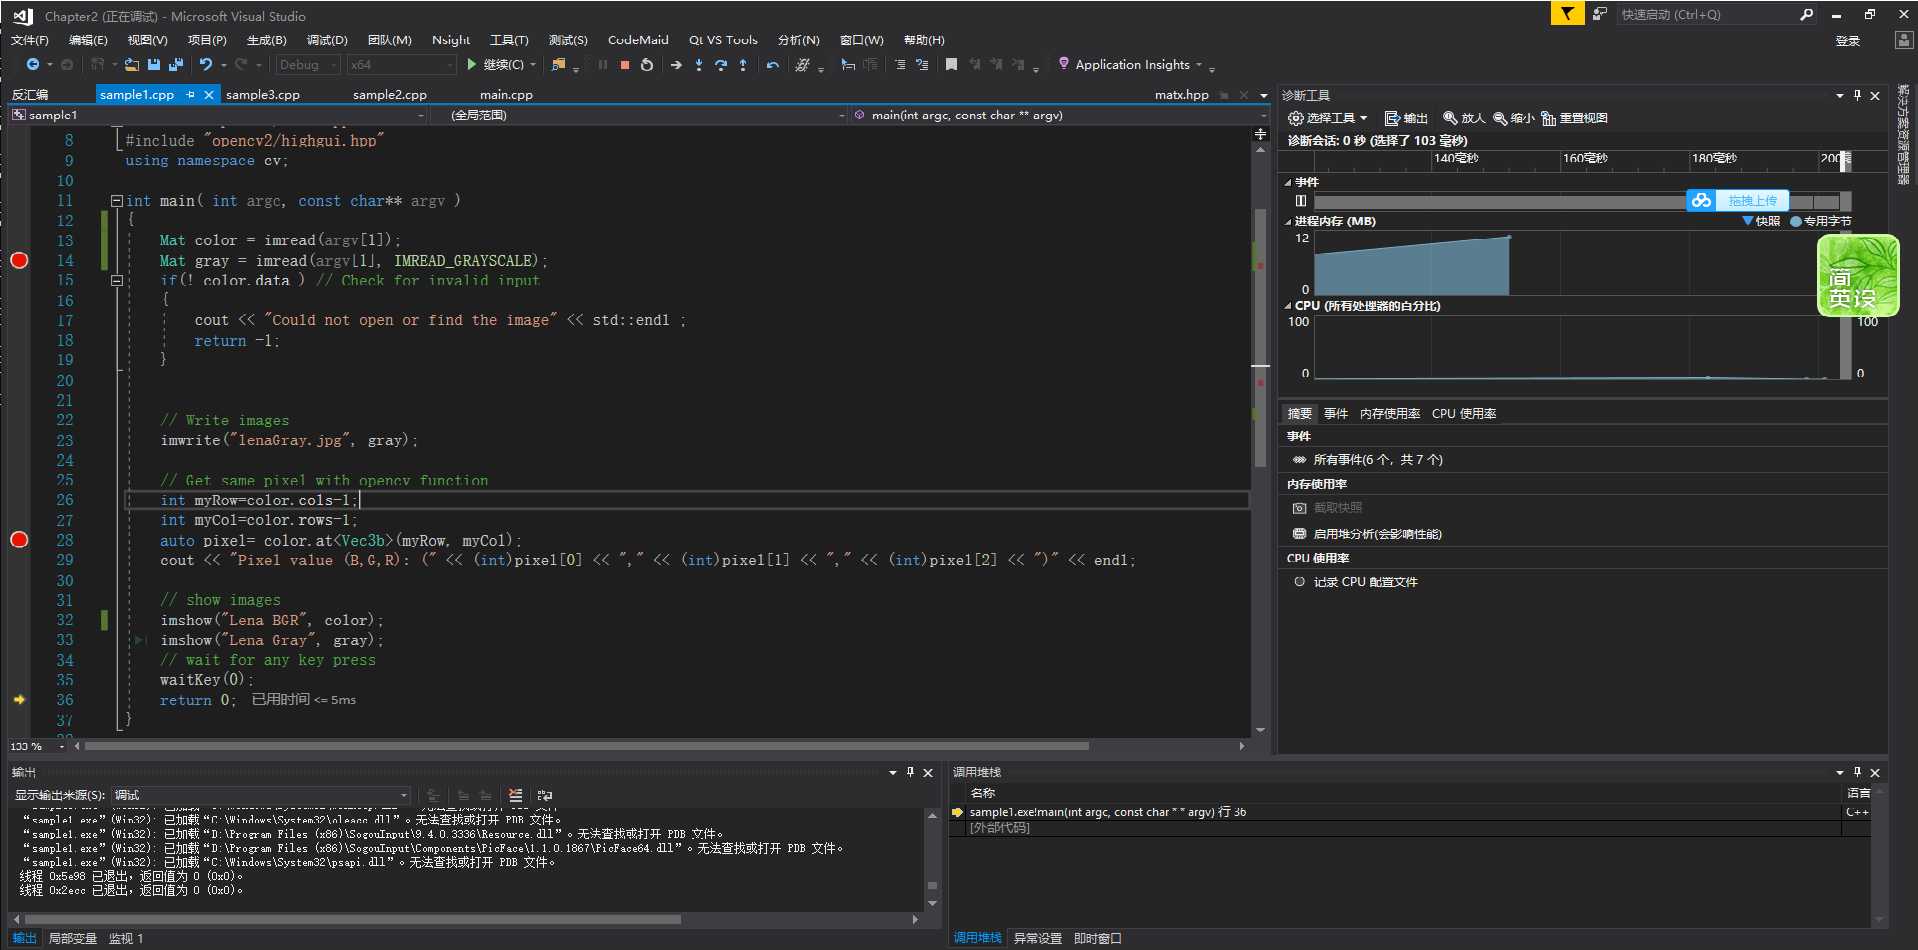Click the login link
The width and height of the screenshot is (1918, 950).
tap(1848, 41)
